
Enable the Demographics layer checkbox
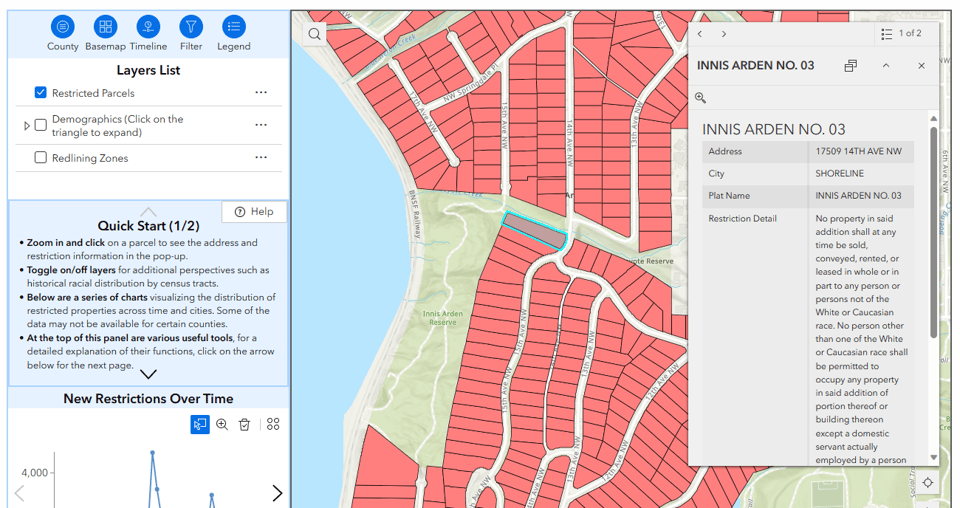(x=41, y=125)
